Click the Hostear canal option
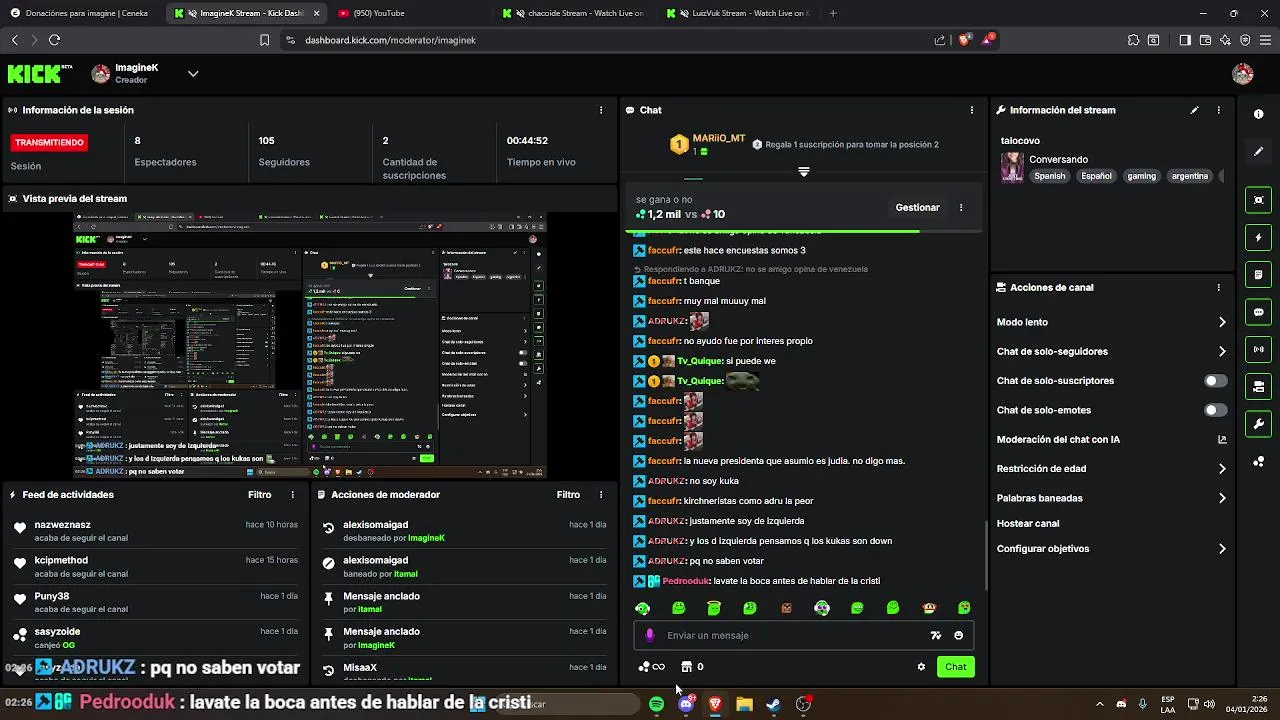Viewport: 1280px width, 720px height. click(1028, 523)
